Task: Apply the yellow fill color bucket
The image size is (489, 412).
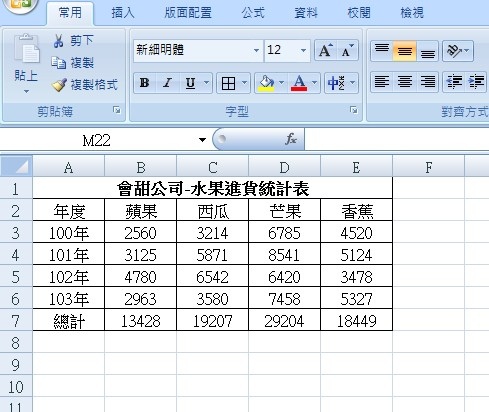Action: pos(267,83)
